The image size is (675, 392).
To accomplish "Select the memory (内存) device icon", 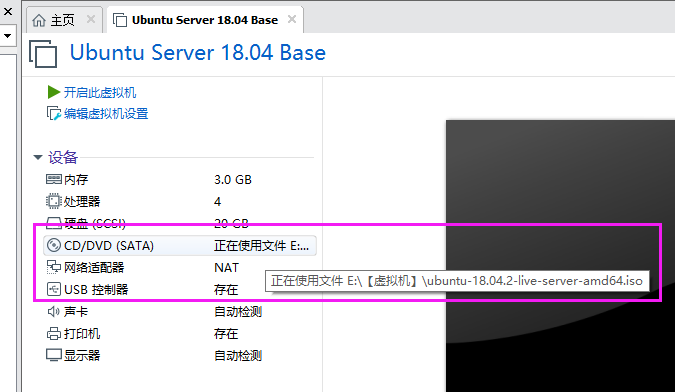I will pyautogui.click(x=54, y=179).
